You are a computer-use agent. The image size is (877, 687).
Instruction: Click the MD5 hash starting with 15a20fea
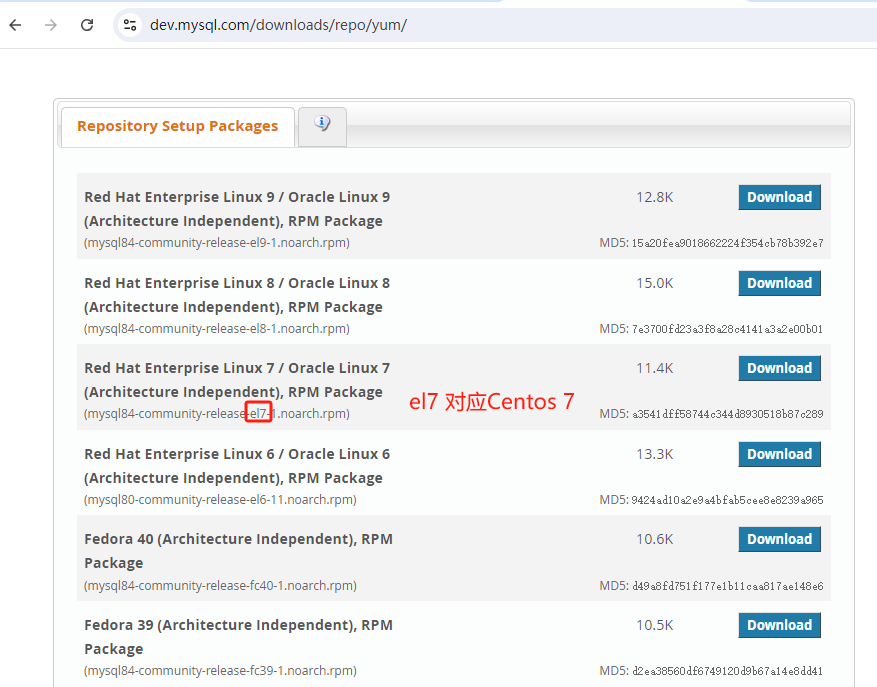[x=728, y=243]
